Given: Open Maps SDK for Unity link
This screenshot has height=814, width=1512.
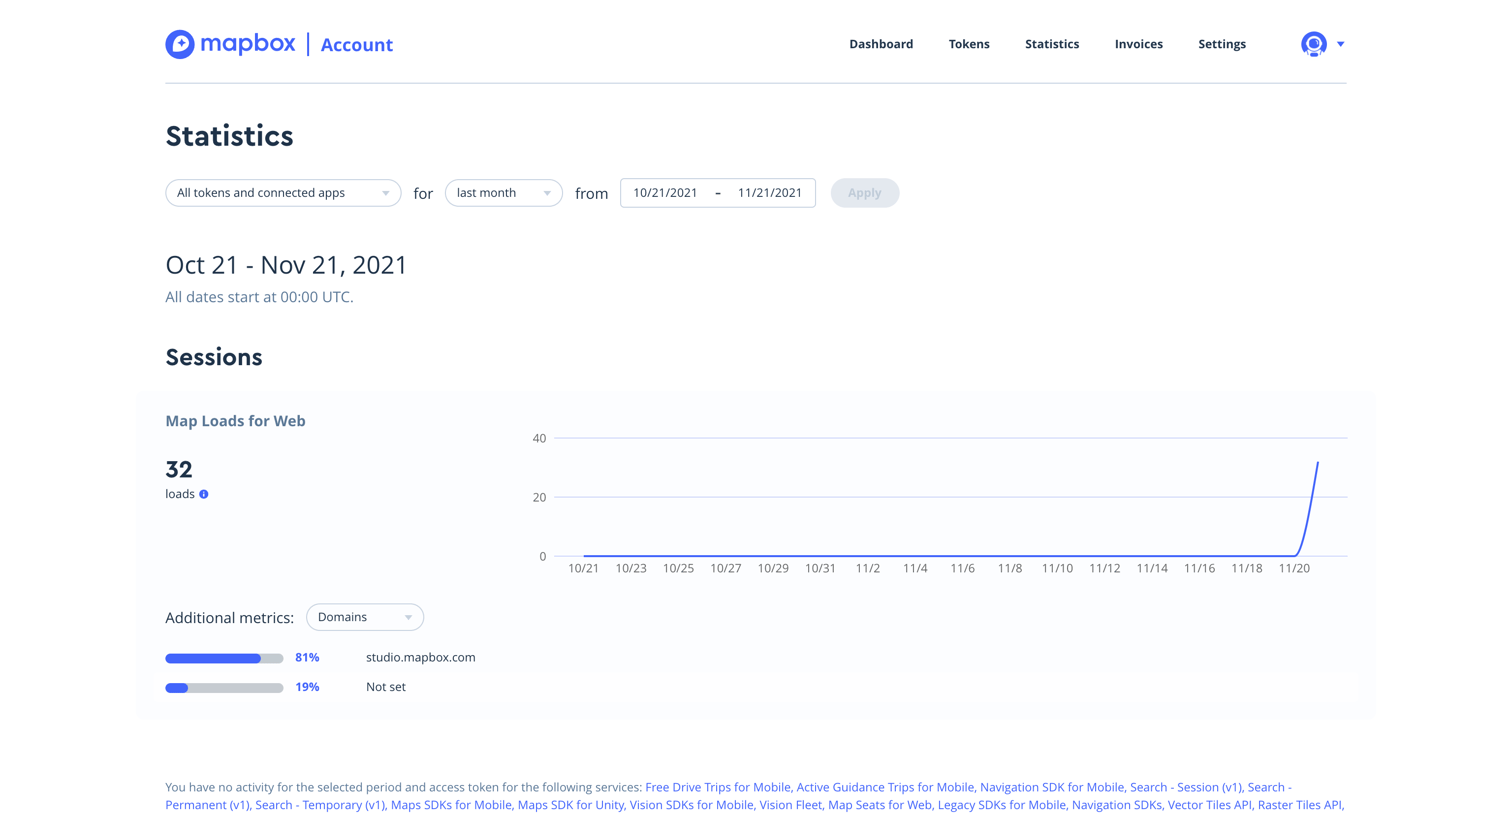Looking at the screenshot, I should 570,805.
